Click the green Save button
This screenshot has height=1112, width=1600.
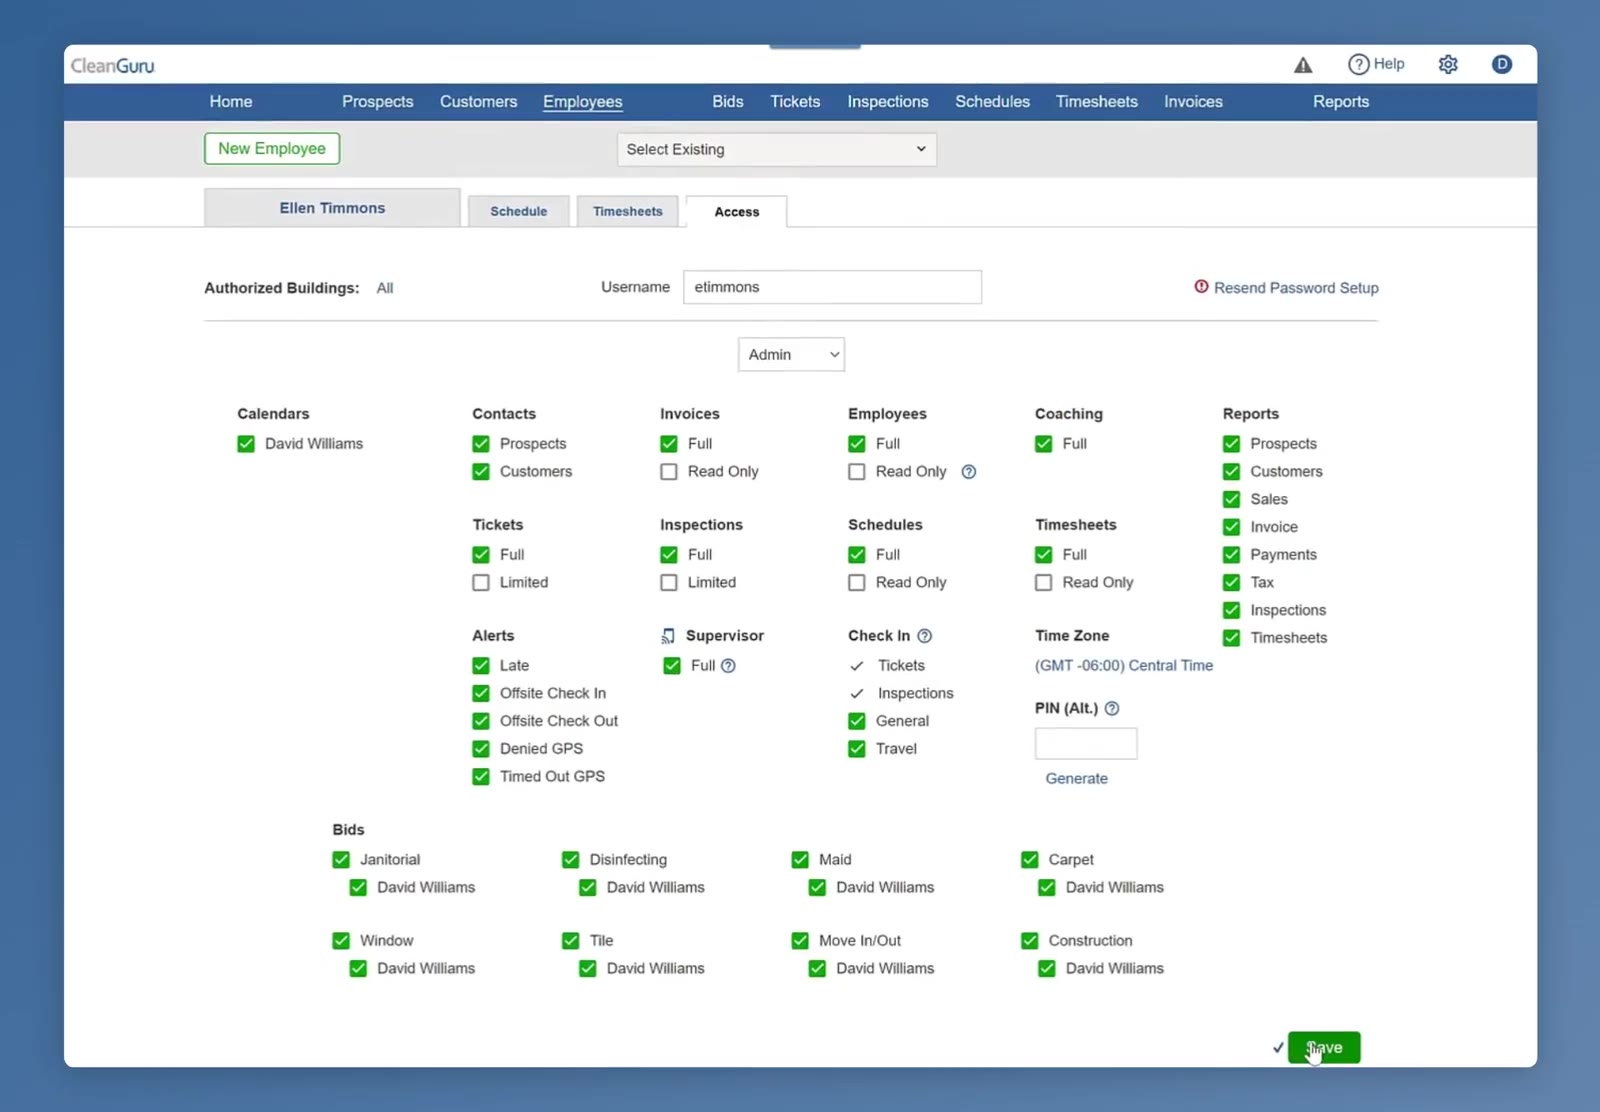tap(1324, 1048)
